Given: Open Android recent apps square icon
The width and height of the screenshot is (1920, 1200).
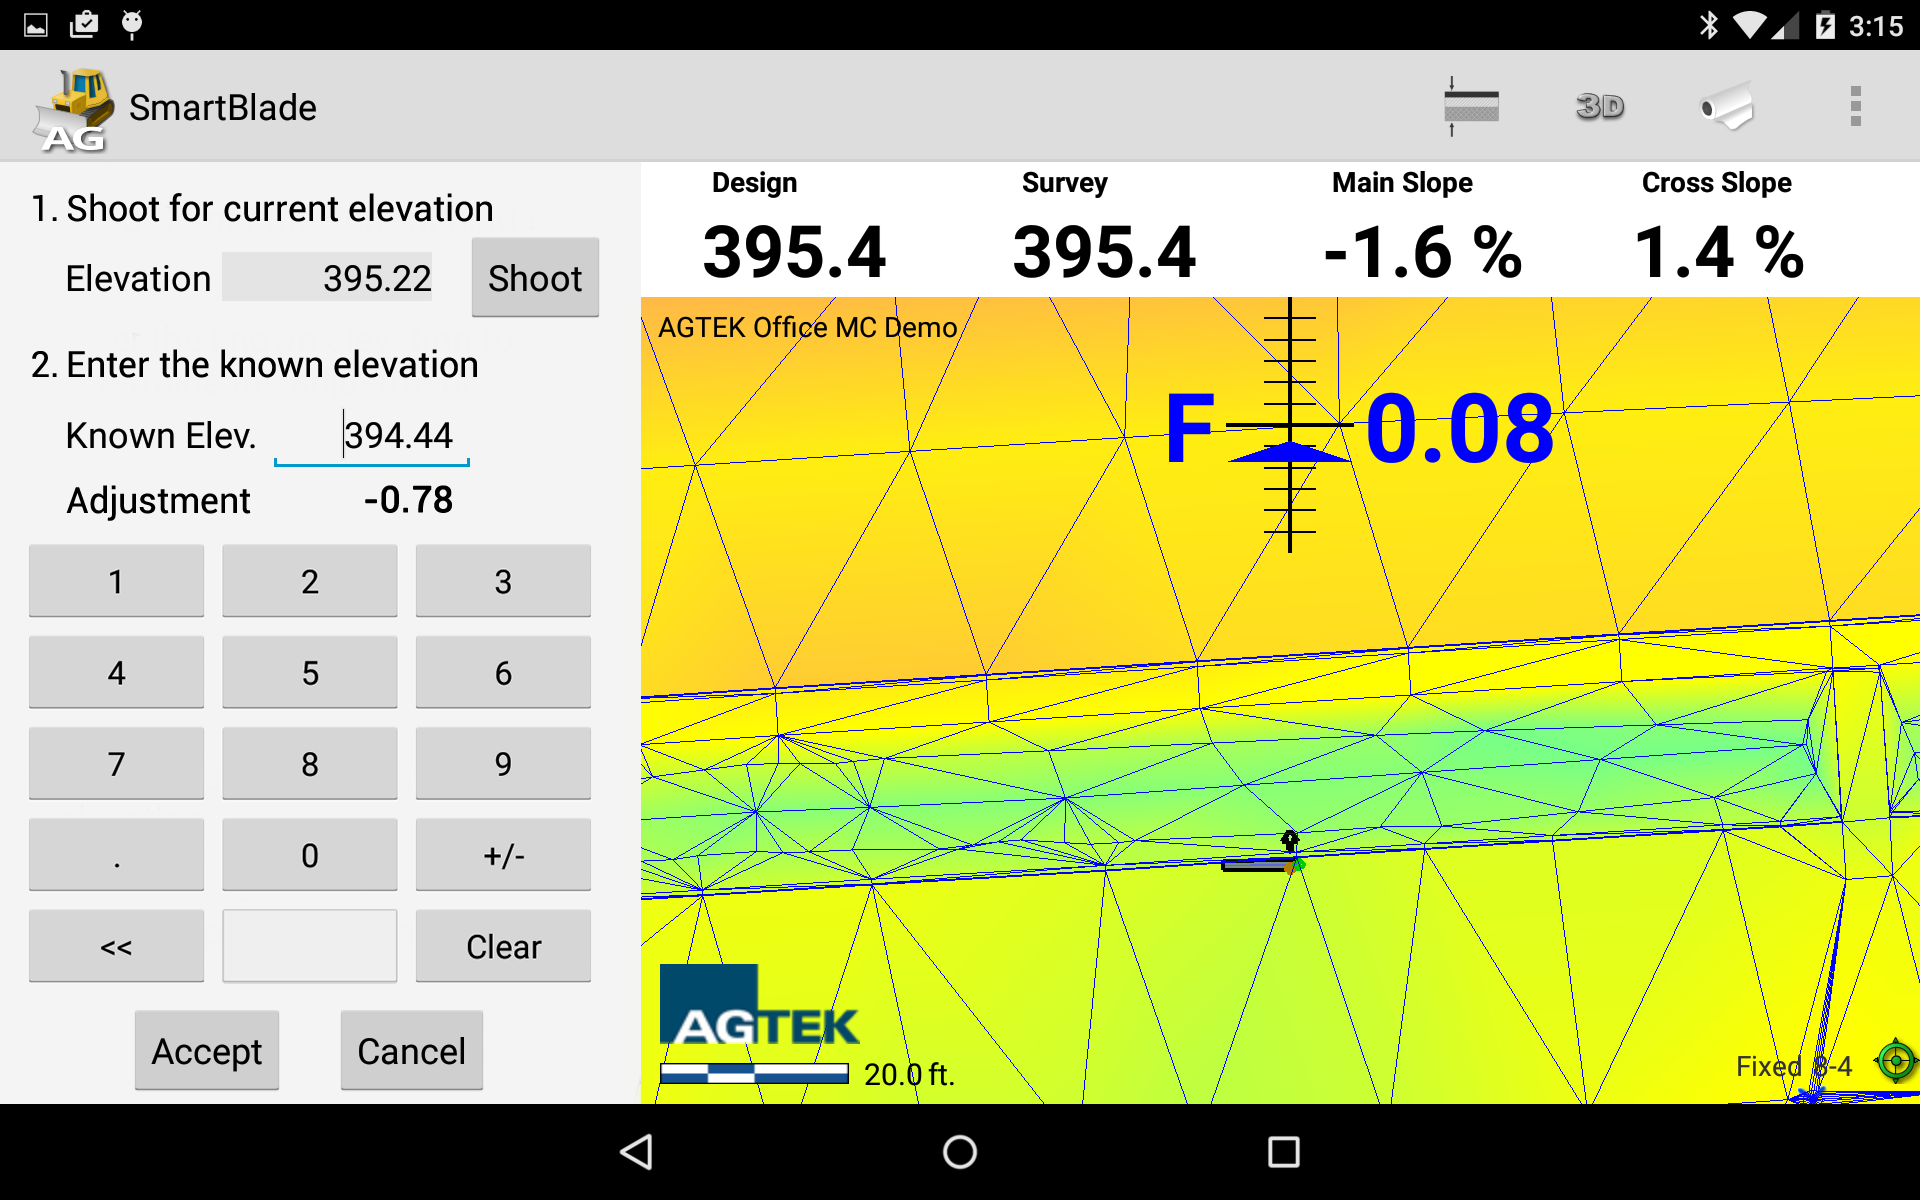Looking at the screenshot, I should tap(1283, 1152).
